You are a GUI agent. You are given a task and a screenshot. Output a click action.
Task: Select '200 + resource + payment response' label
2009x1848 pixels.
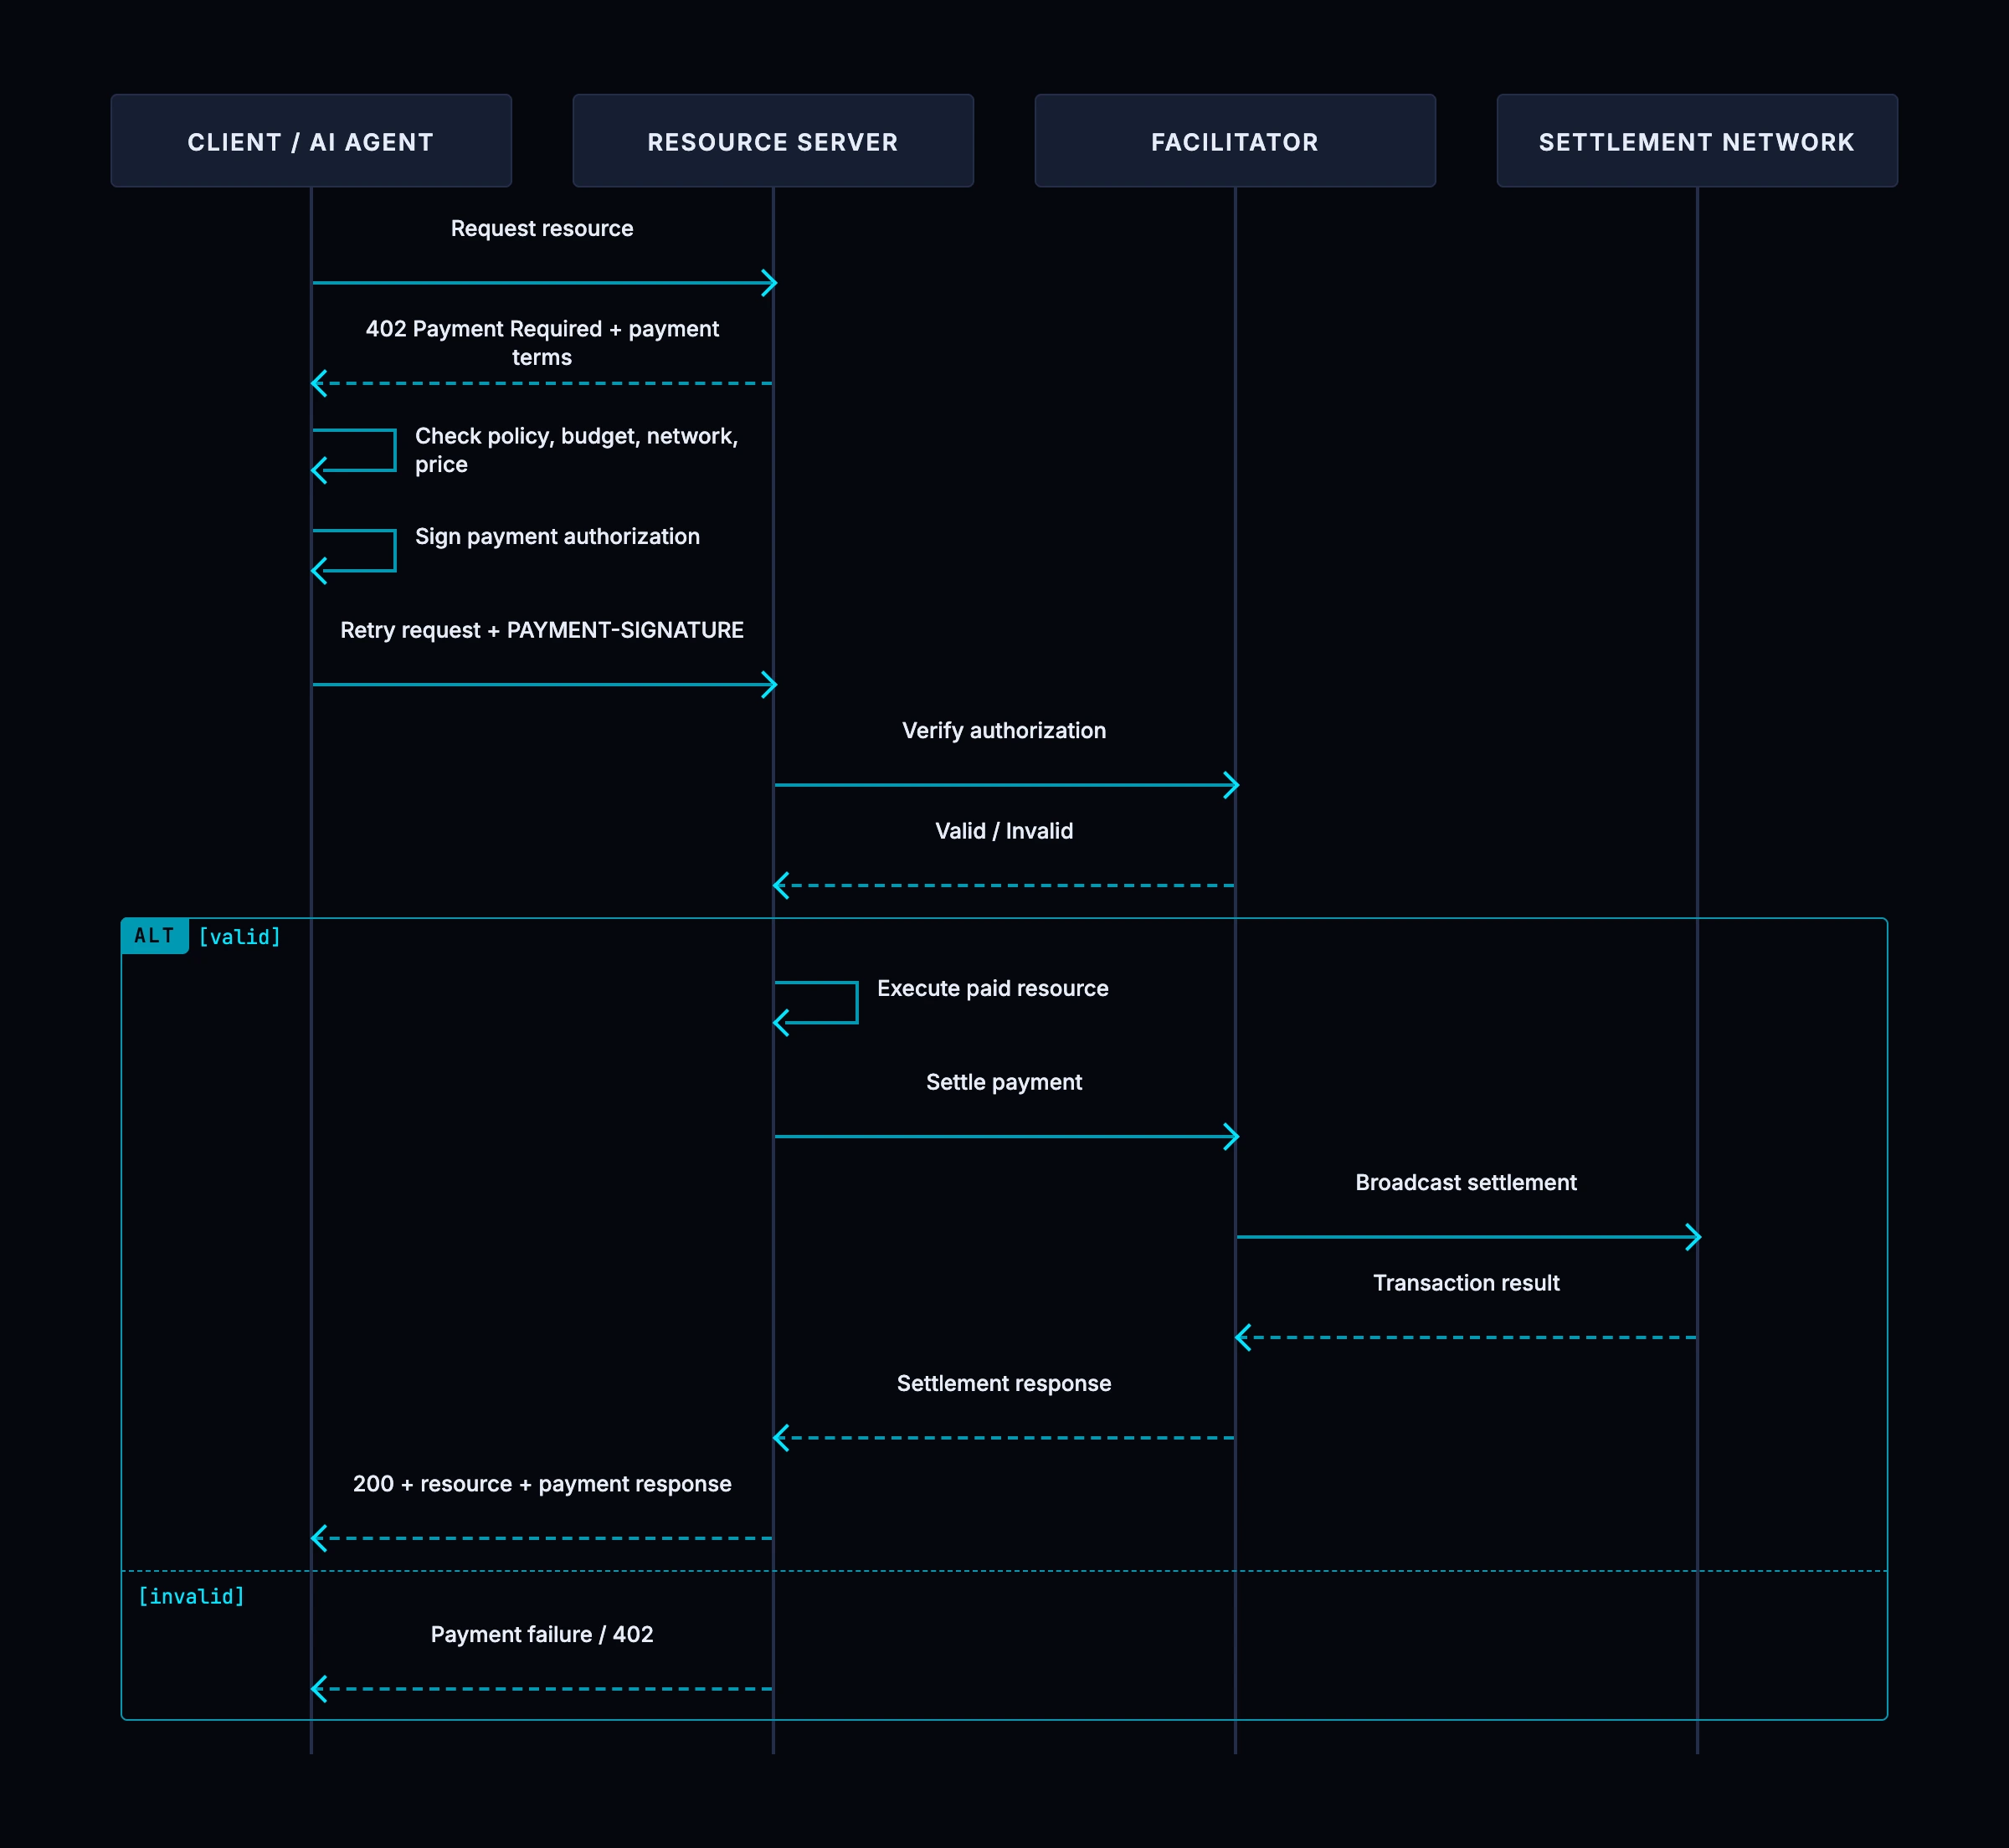point(542,1484)
